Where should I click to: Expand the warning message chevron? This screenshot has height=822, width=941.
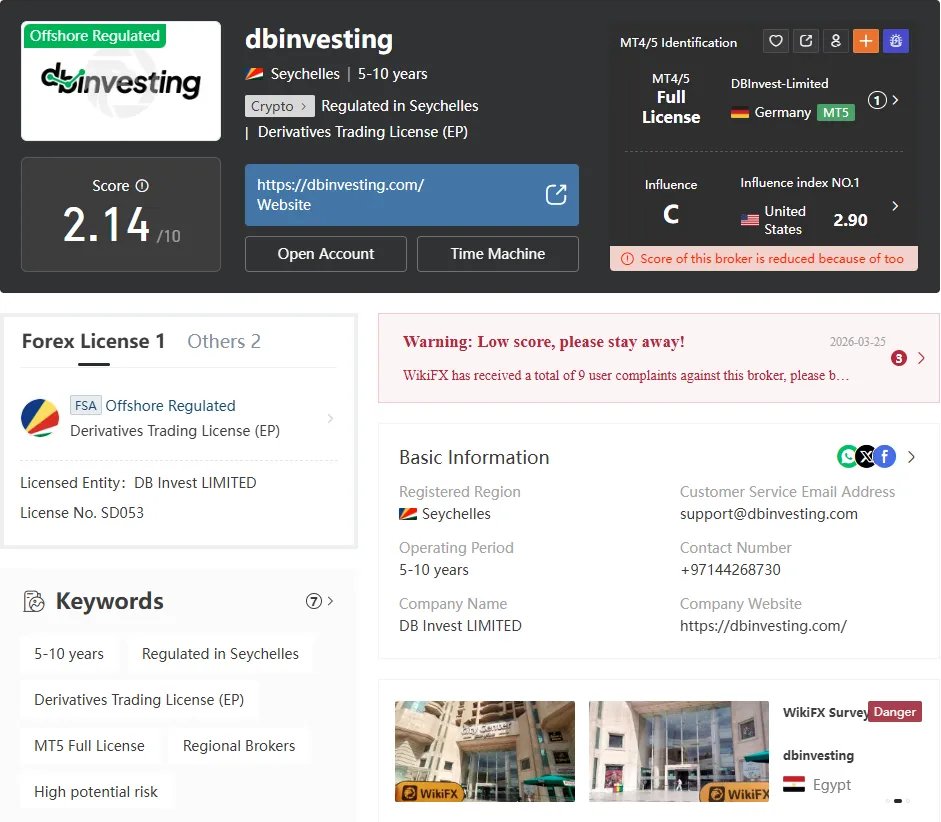pos(921,358)
